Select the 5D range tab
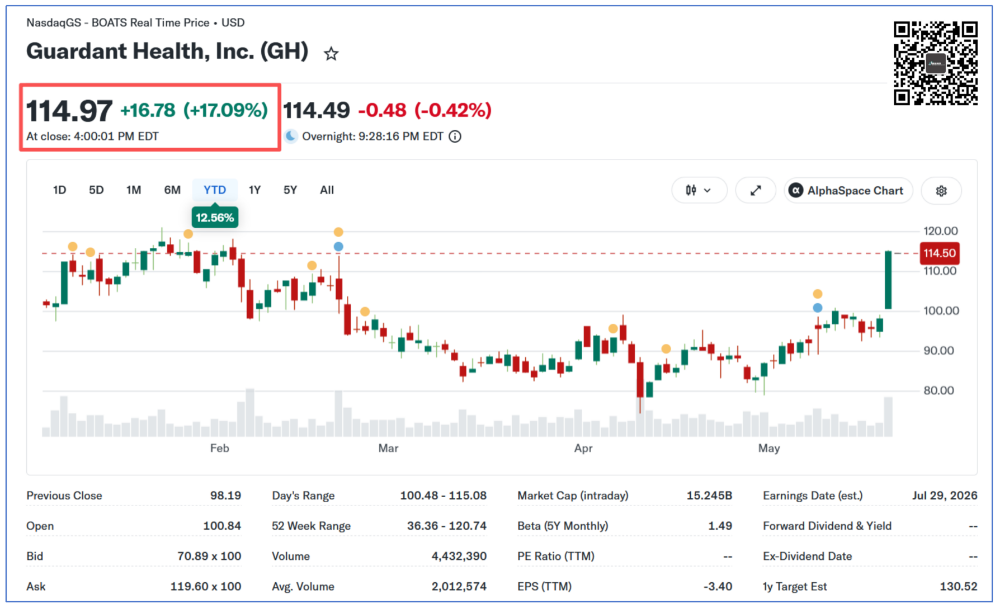 pyautogui.click(x=96, y=189)
